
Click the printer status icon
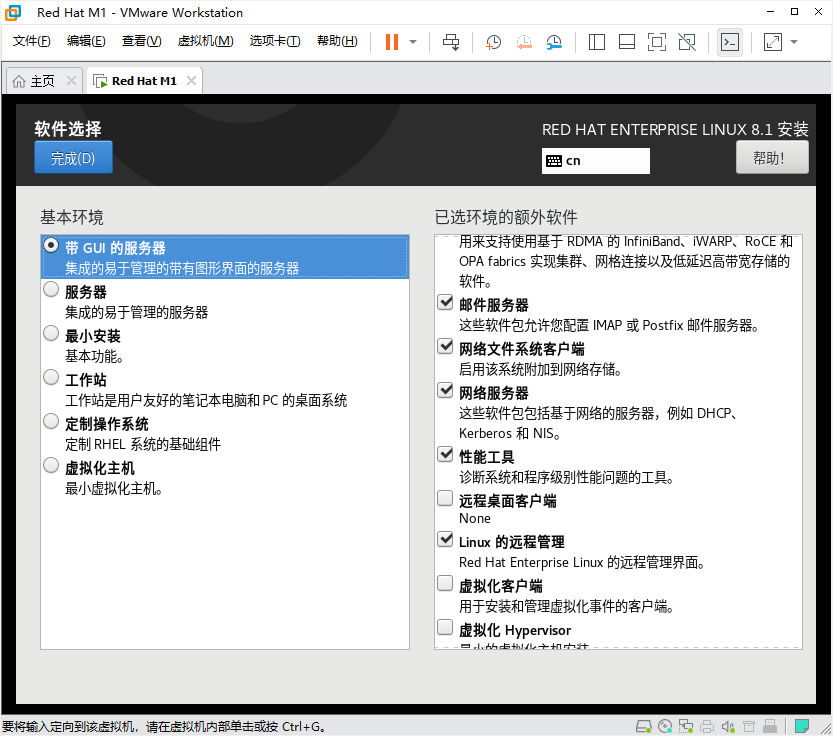tap(707, 726)
